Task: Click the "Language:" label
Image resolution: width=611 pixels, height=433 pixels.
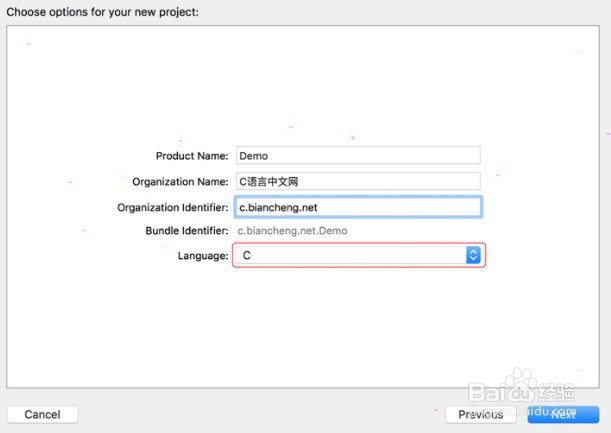Action: pyautogui.click(x=203, y=256)
